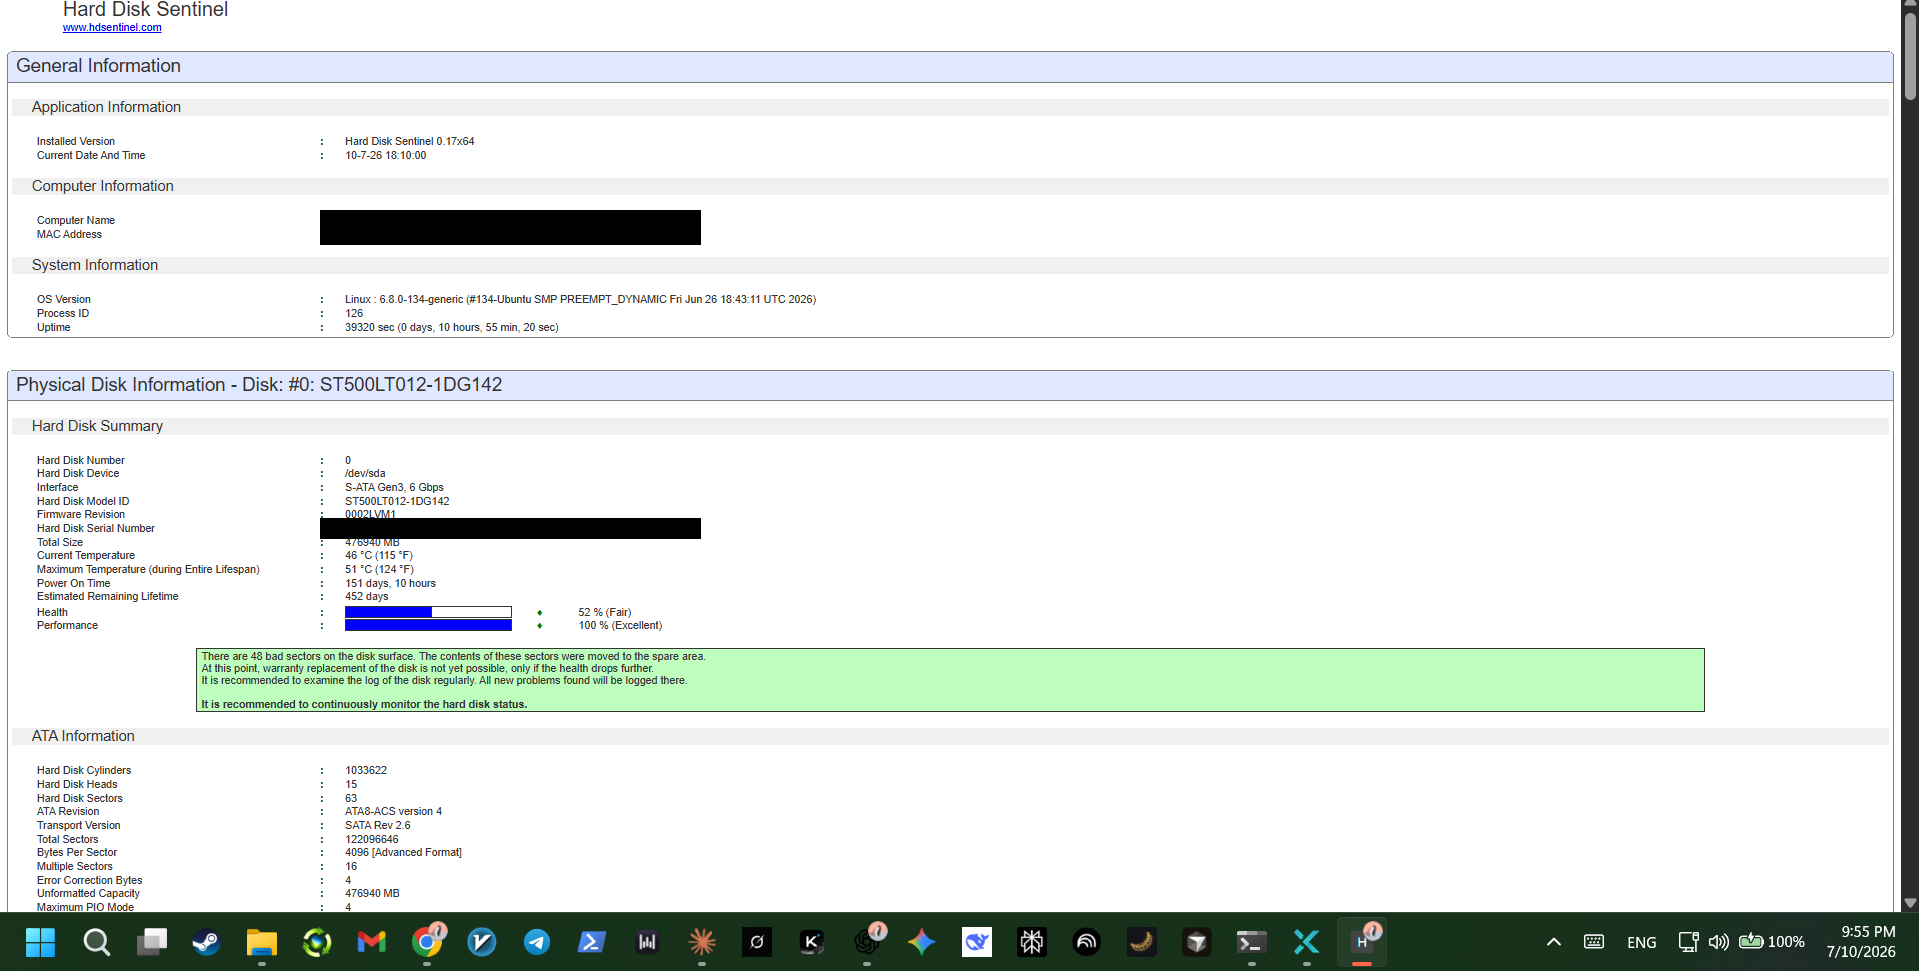Select the 'ATA8-ACS version 4' value

point(394,812)
